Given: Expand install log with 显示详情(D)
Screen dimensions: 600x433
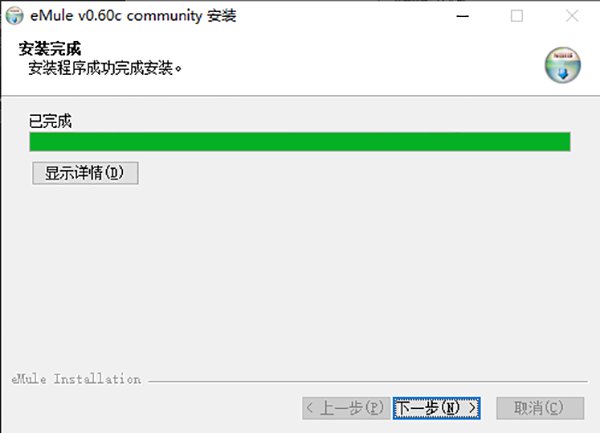Looking at the screenshot, I should pos(85,173).
